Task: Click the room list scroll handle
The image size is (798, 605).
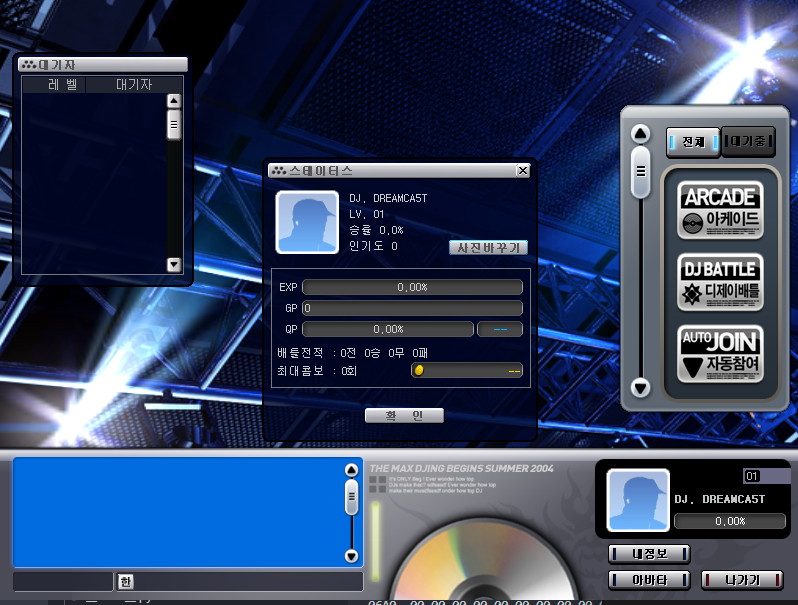Action: [x=641, y=171]
